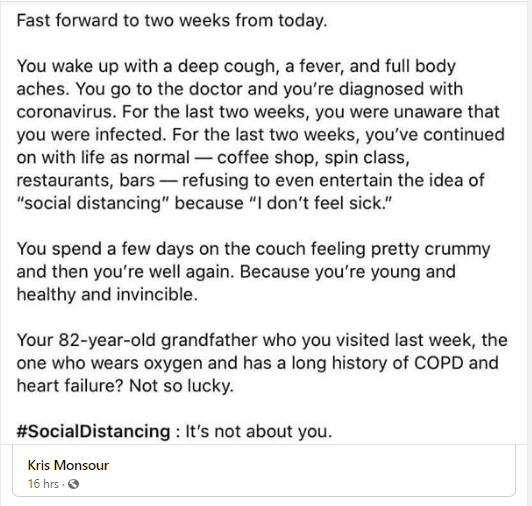Viewport: 532px width, 506px height.
Task: Click the text "It's not about you."
Action: point(259,431)
